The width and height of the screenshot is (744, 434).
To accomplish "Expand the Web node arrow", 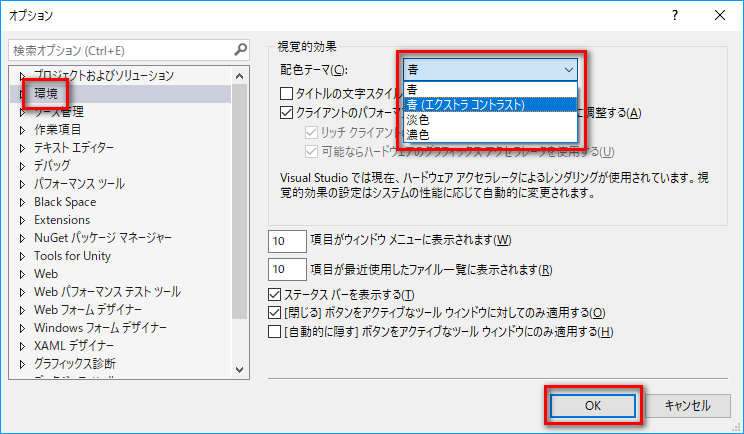I will click(22, 274).
